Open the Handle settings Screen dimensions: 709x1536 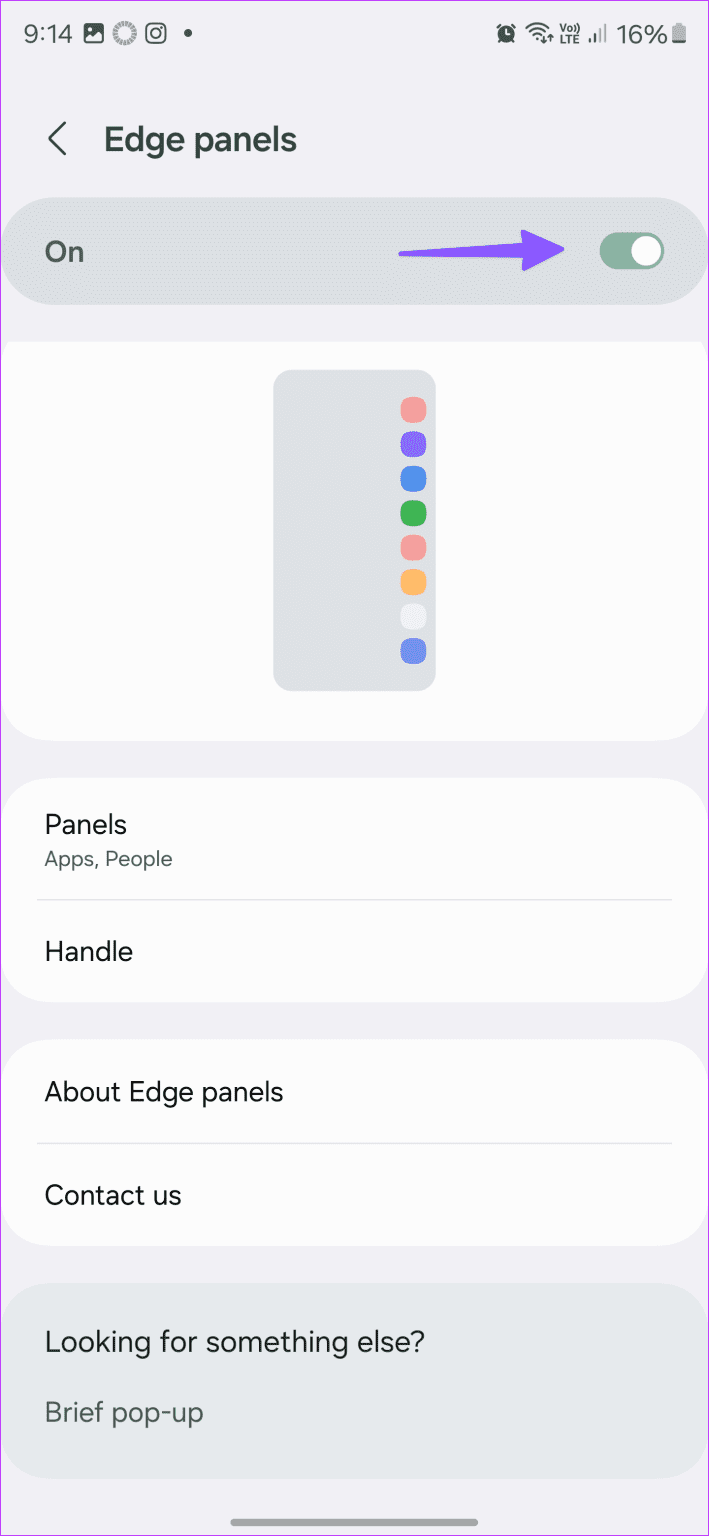[354, 951]
